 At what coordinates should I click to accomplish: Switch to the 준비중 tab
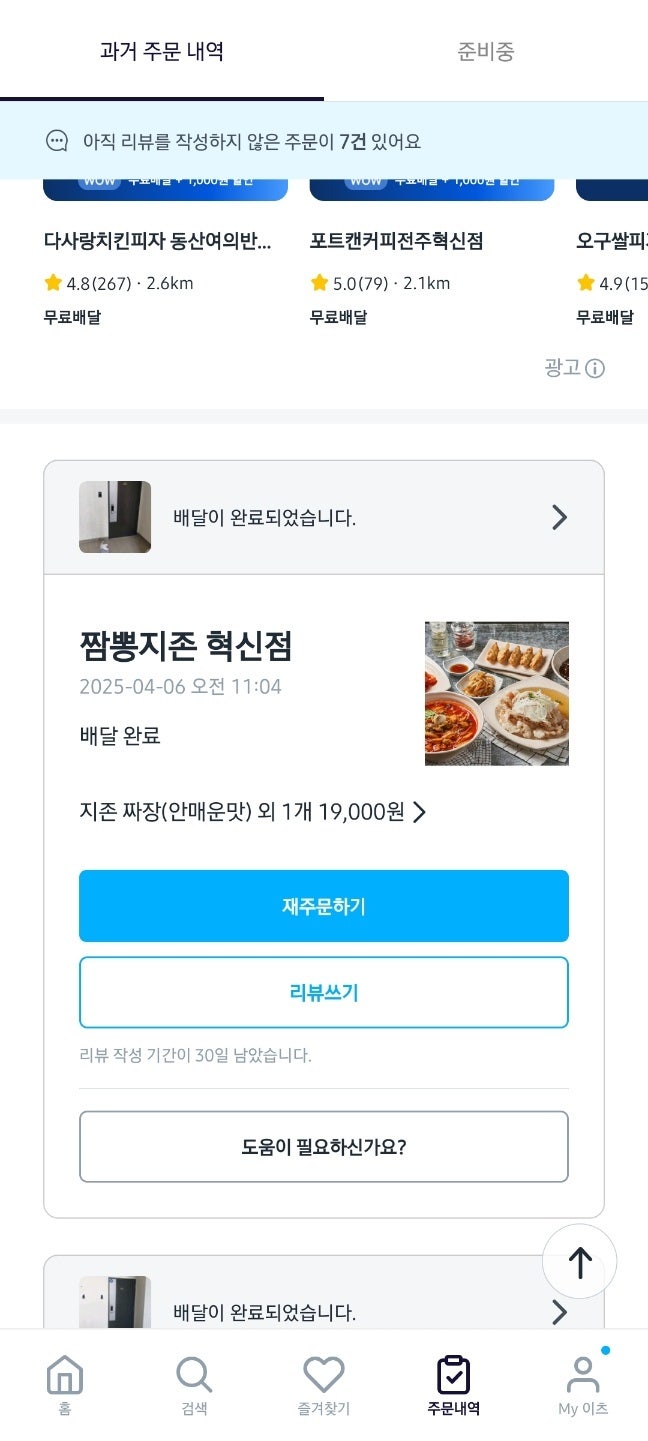coord(486,51)
